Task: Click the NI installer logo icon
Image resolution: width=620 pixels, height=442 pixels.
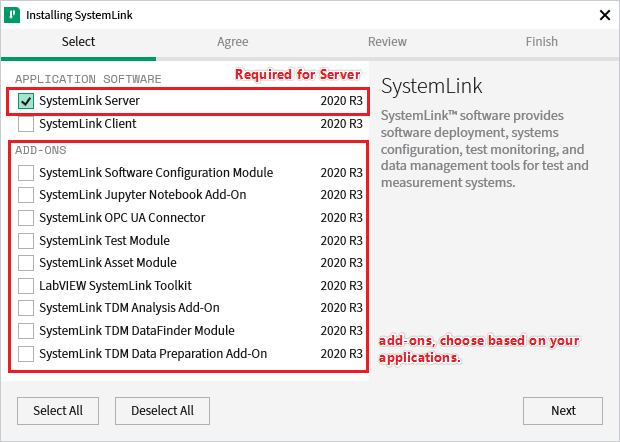Action: pos(12,15)
